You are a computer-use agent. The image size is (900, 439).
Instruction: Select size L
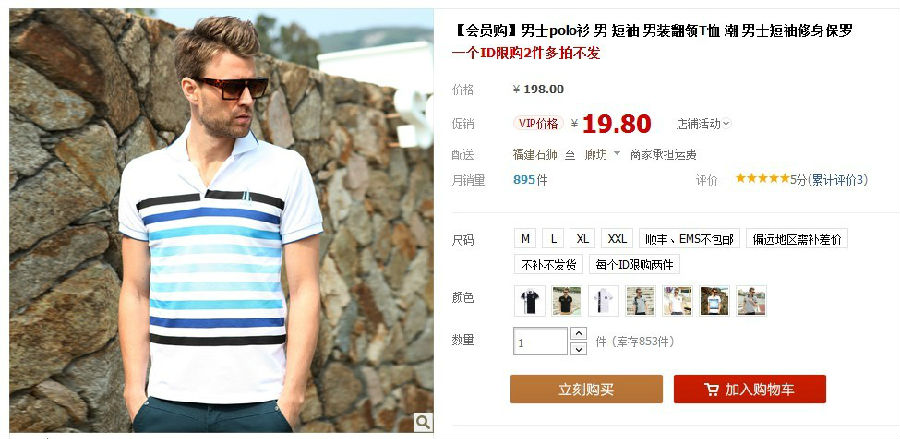[553, 238]
